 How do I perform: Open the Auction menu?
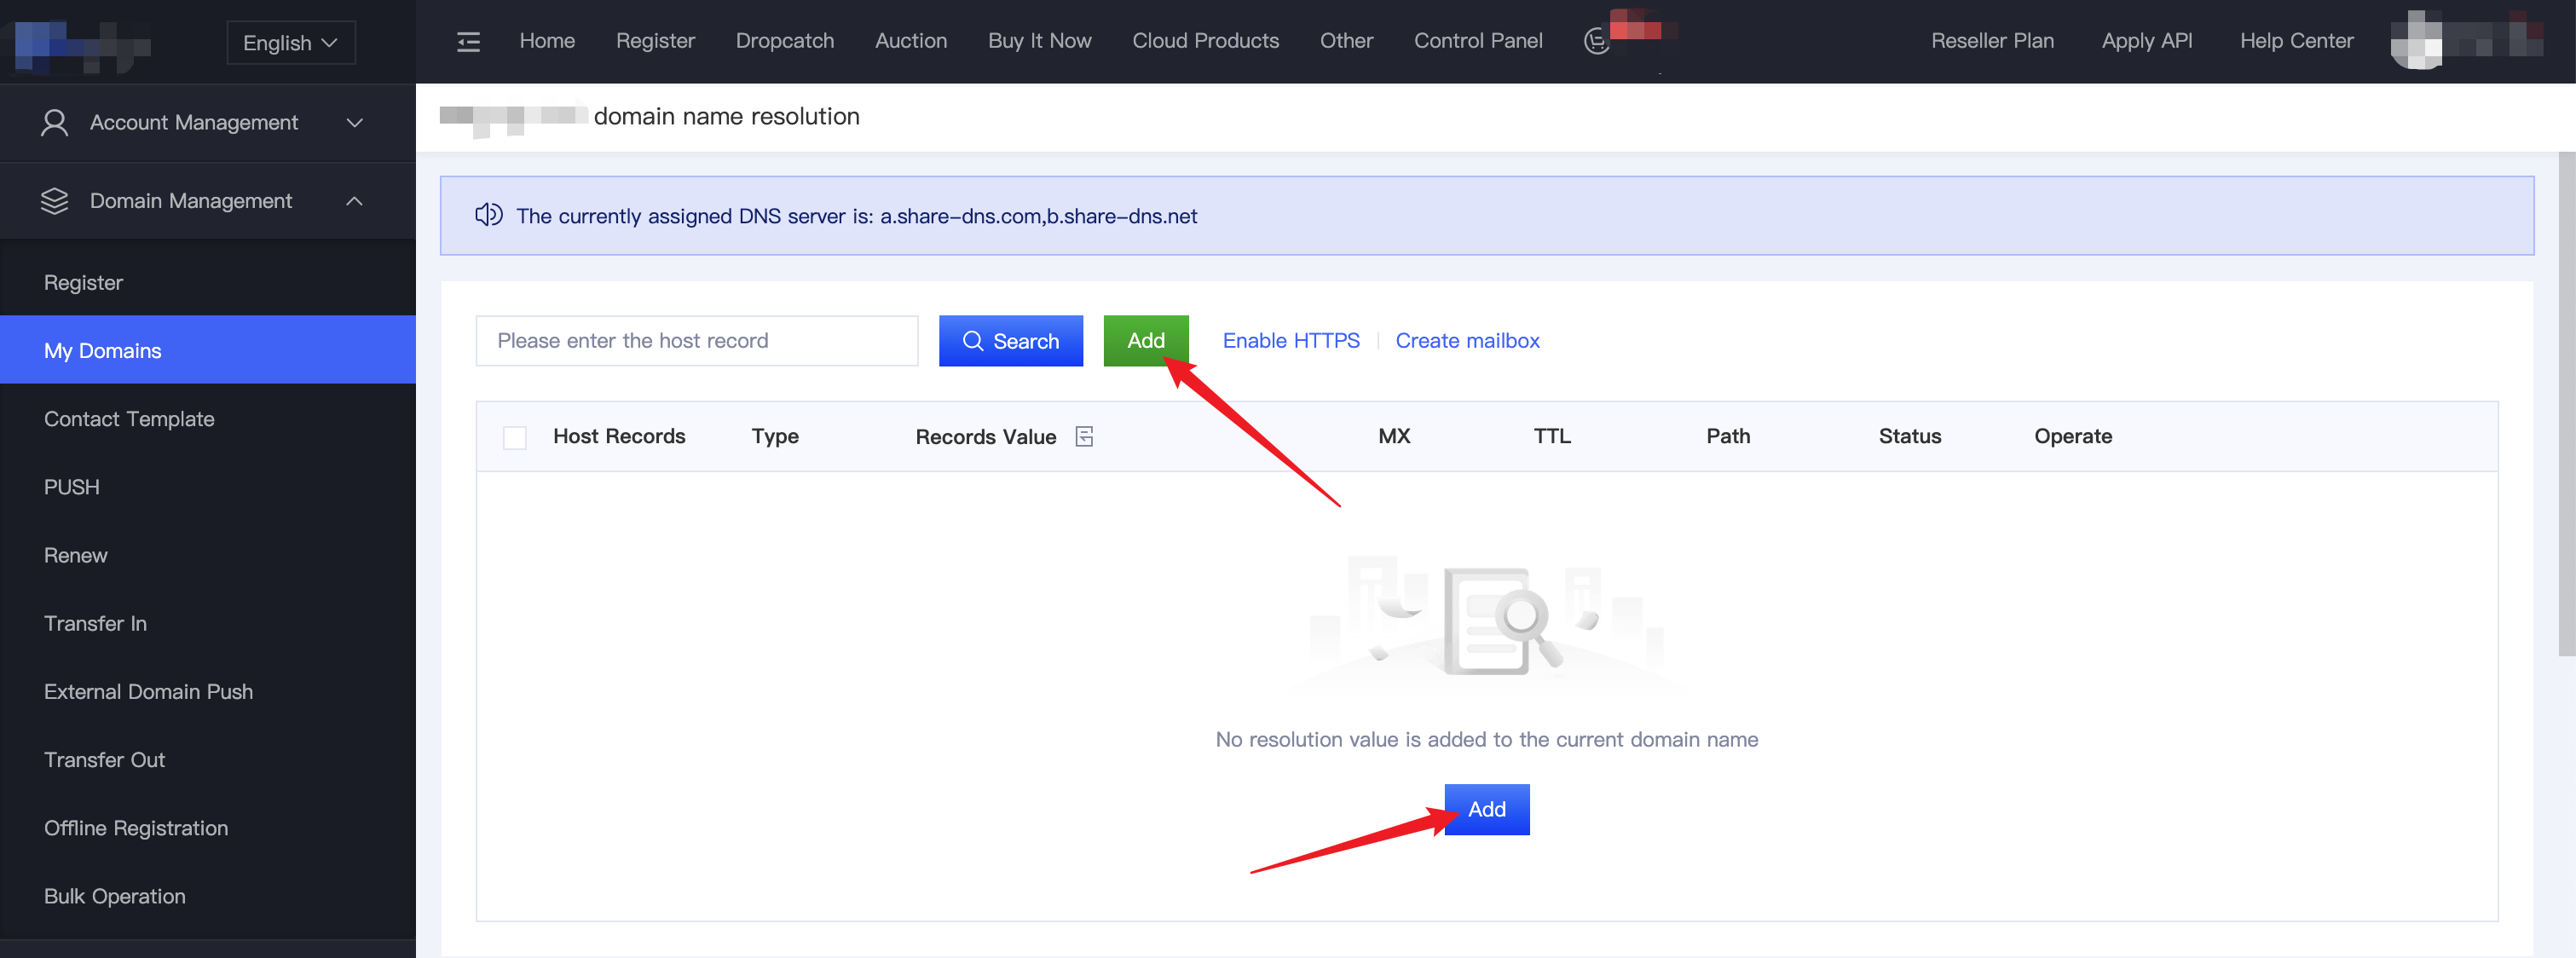click(x=911, y=41)
